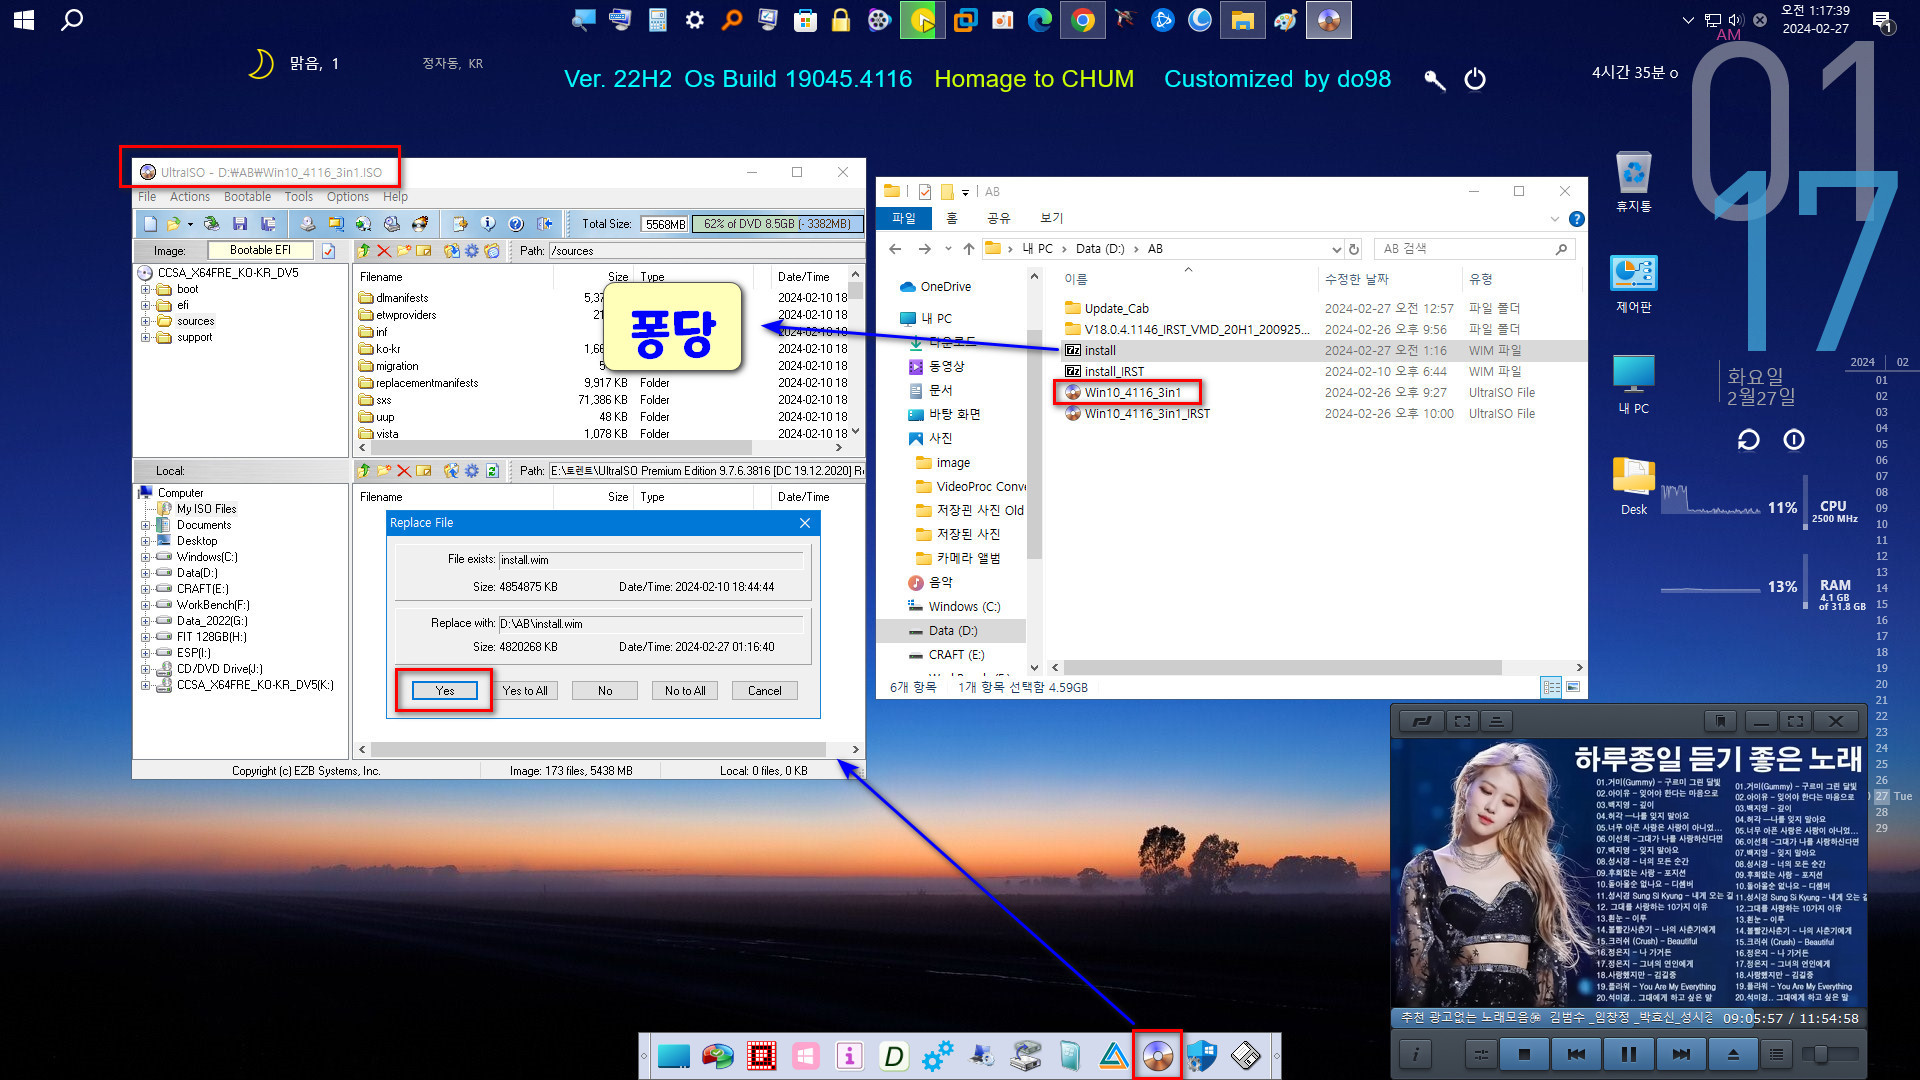
Task: Click the image Path field showing /sources
Action: pyautogui.click(x=705, y=251)
